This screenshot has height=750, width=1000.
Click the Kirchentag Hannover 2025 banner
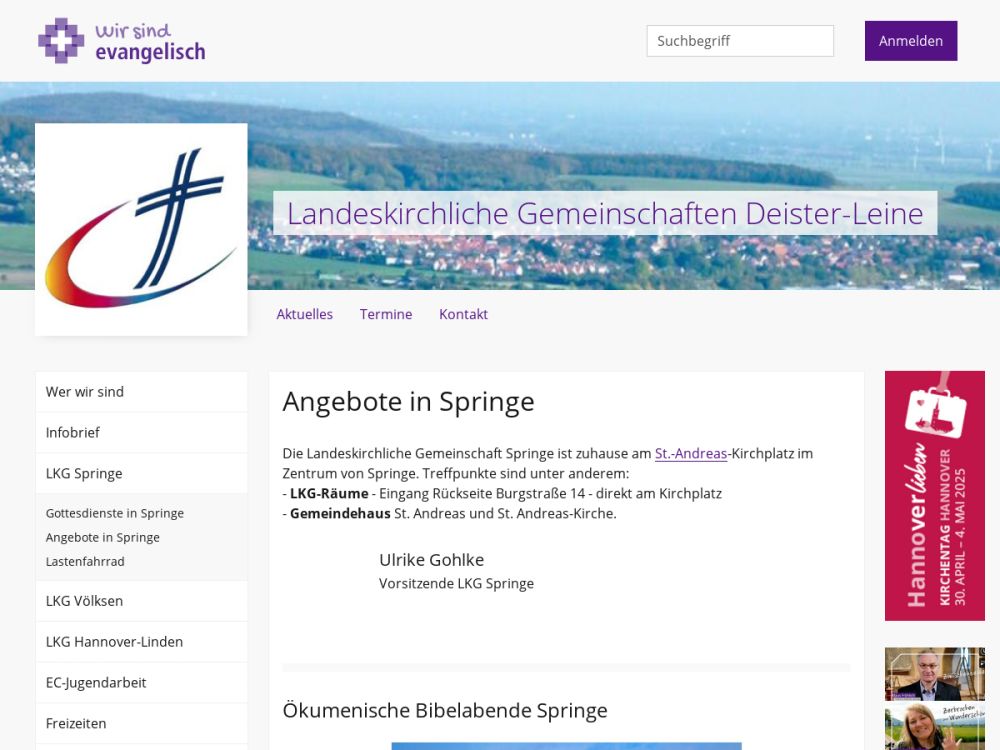coord(934,496)
